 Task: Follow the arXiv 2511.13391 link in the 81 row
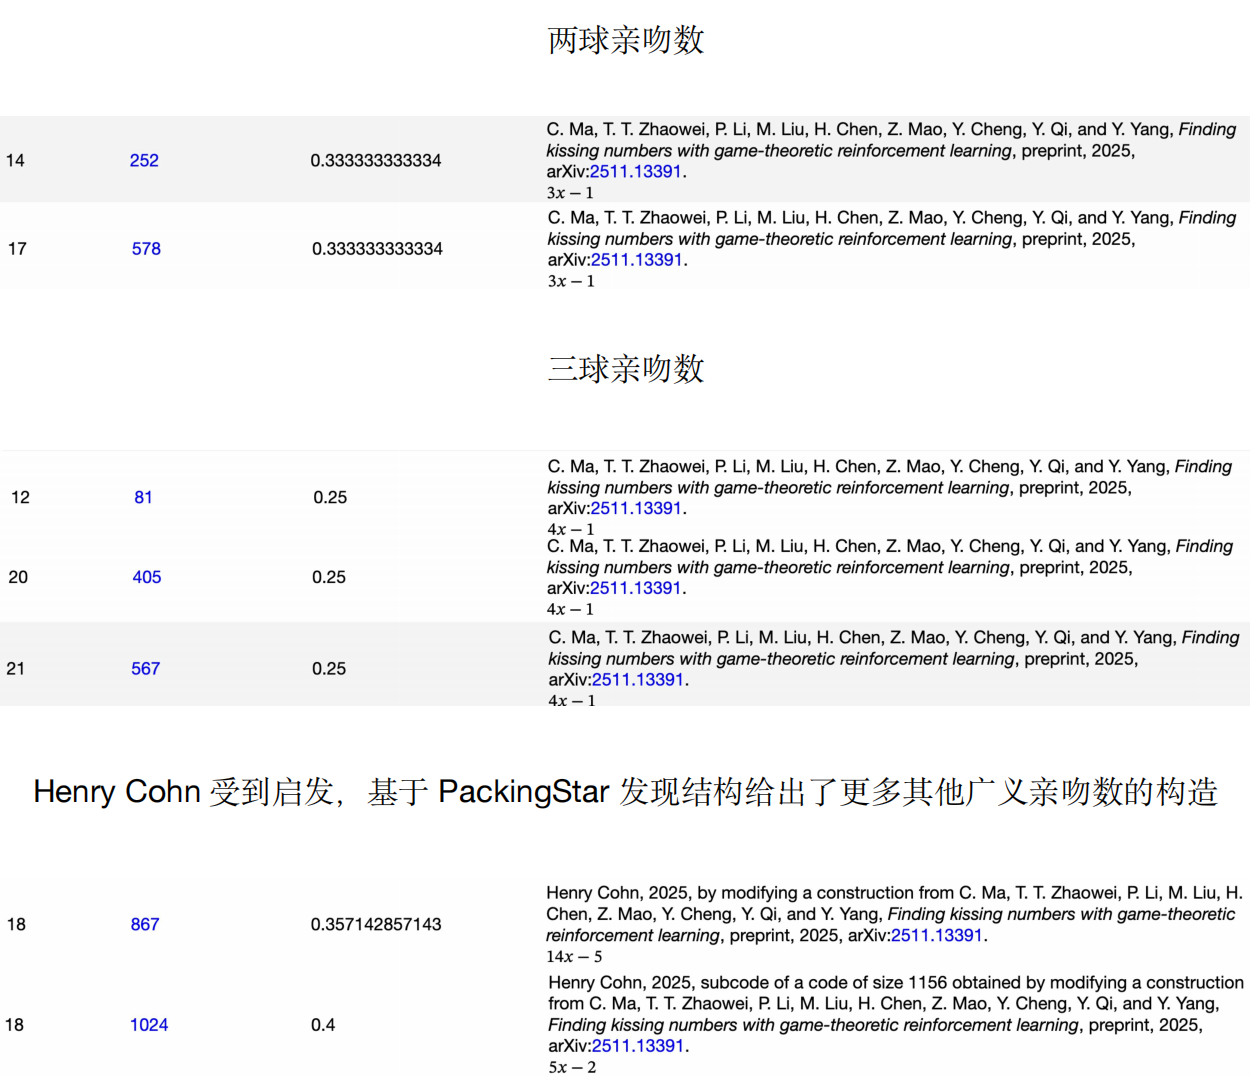point(636,508)
